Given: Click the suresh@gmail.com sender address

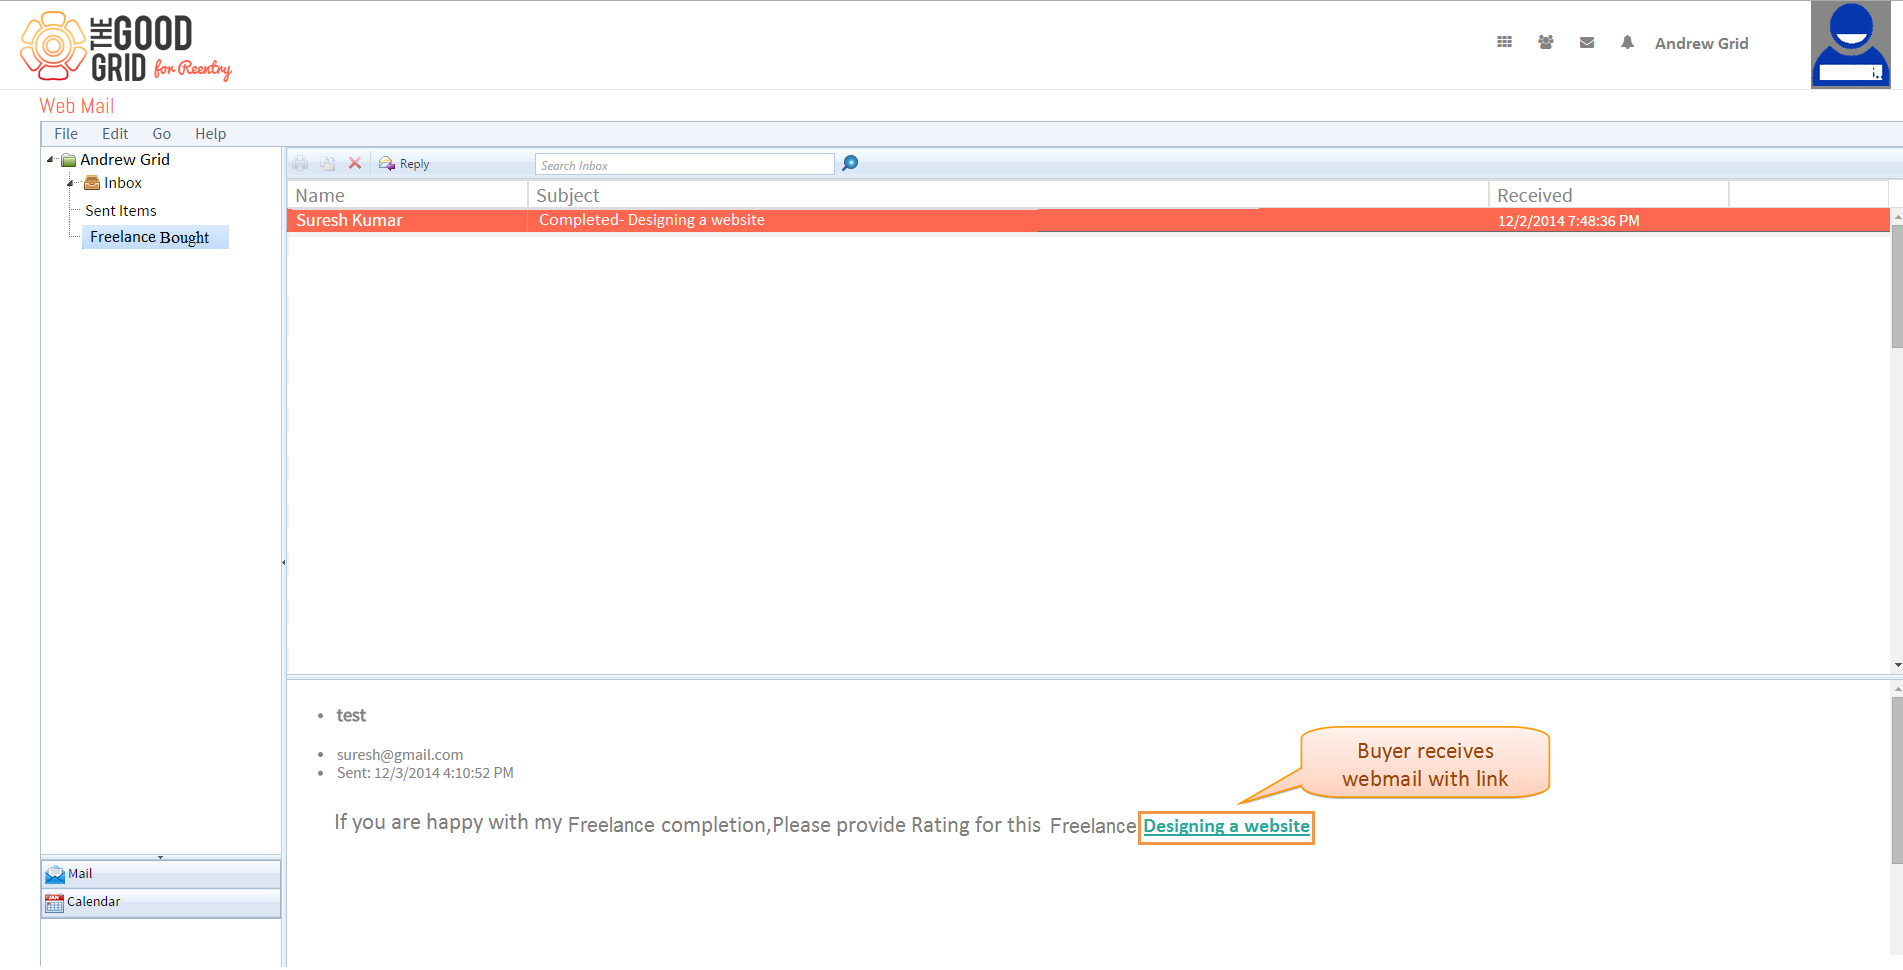Looking at the screenshot, I should (x=400, y=755).
